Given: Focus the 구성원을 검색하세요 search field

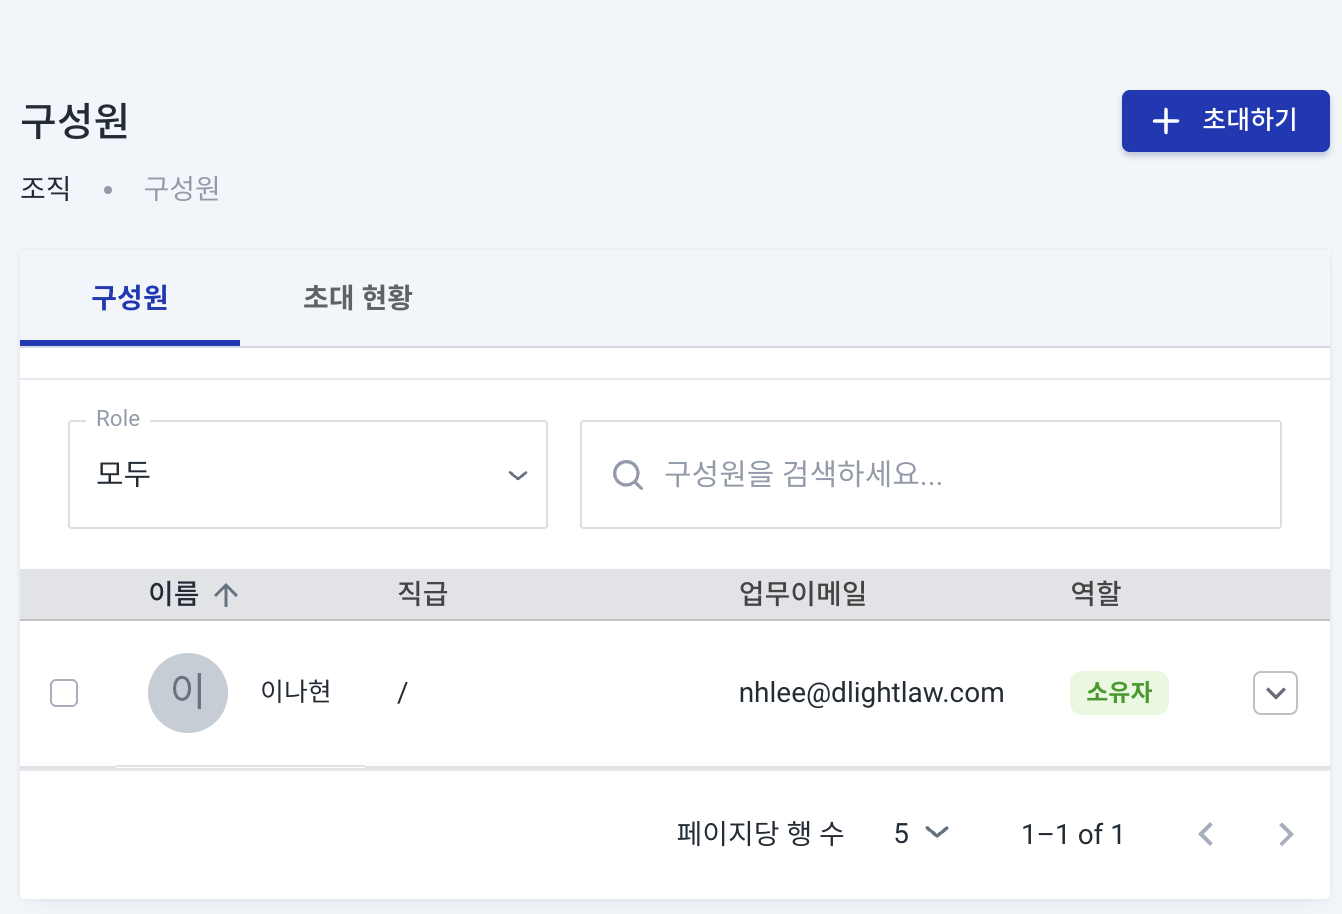Looking at the screenshot, I should pos(931,474).
